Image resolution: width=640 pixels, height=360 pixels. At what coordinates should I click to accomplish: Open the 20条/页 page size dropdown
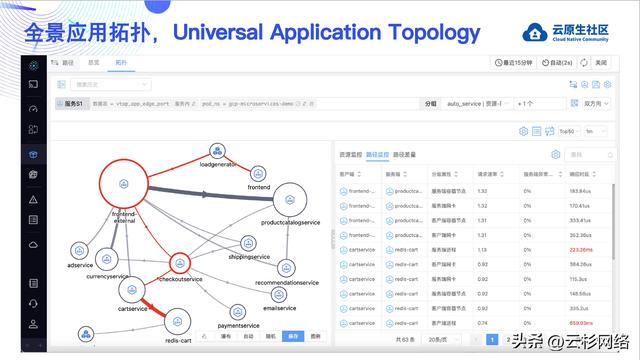[443, 340]
